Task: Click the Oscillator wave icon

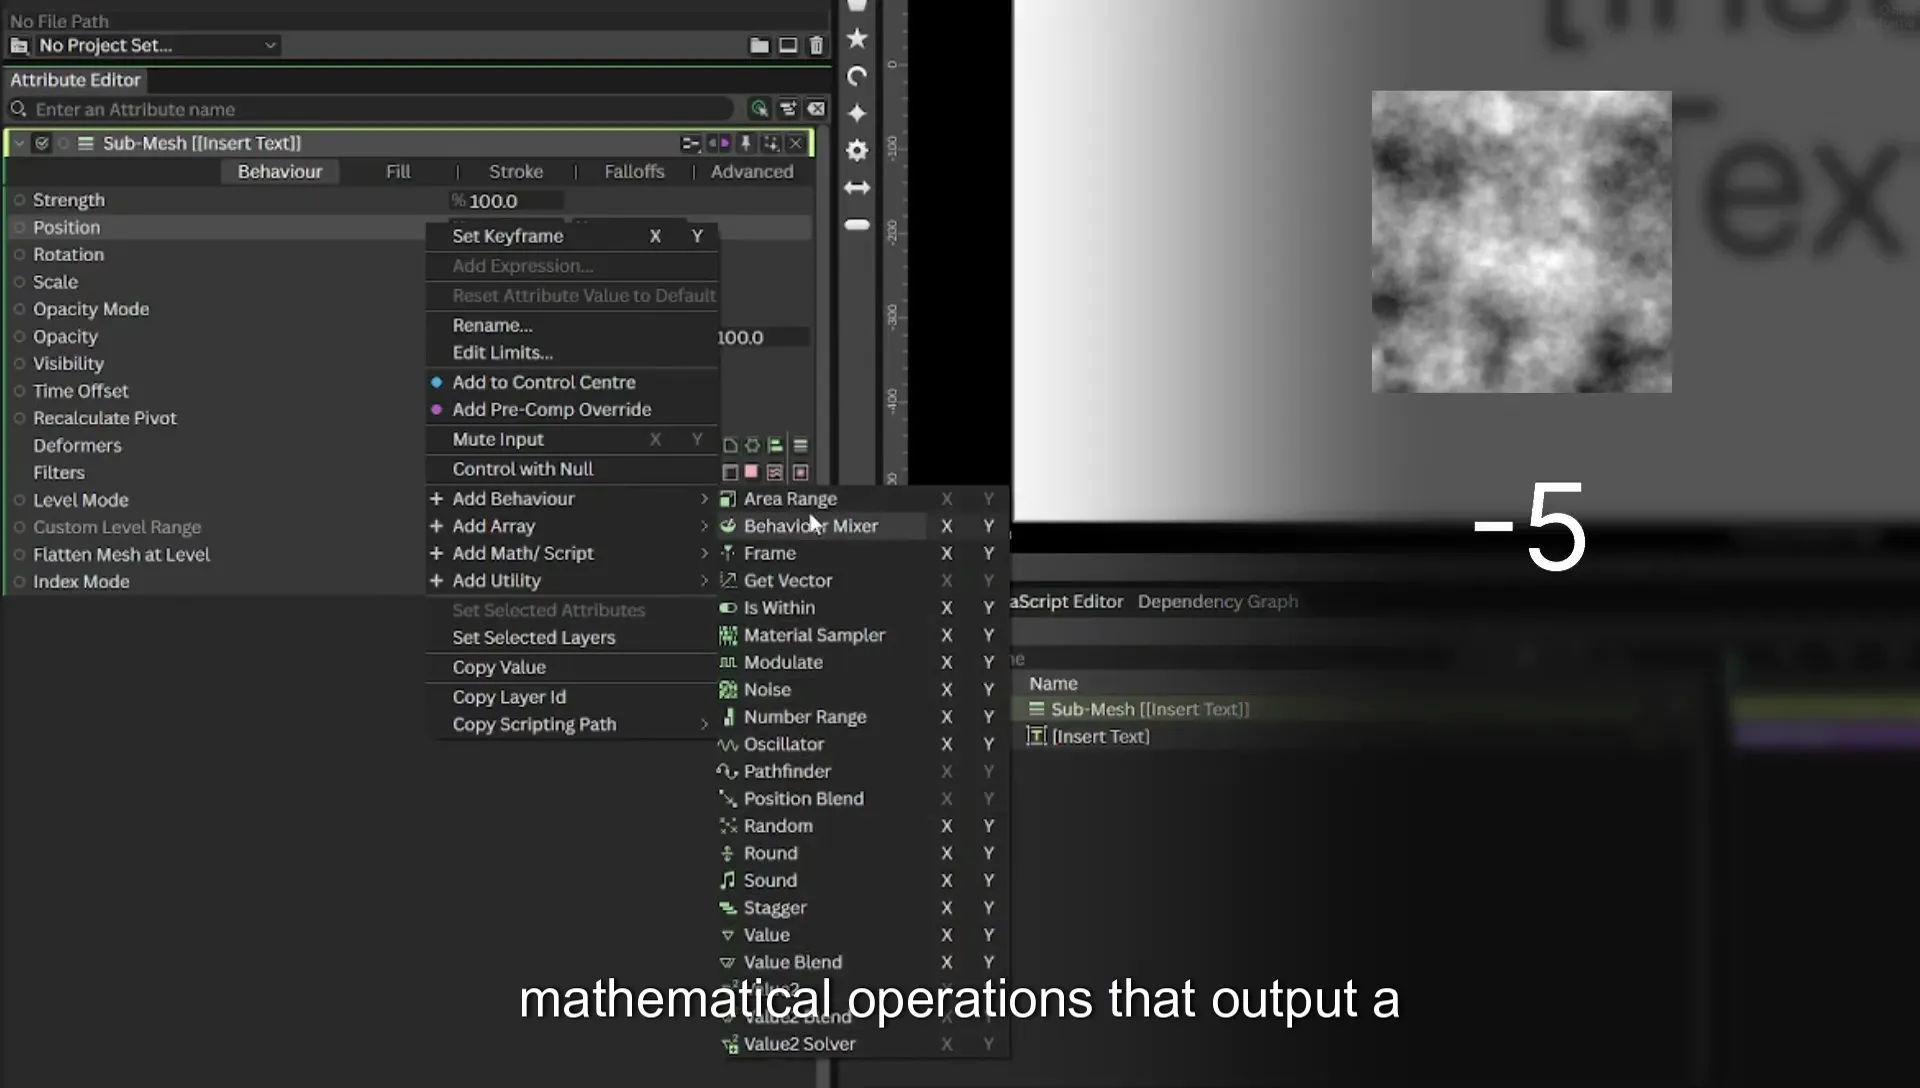Action: pos(728,744)
